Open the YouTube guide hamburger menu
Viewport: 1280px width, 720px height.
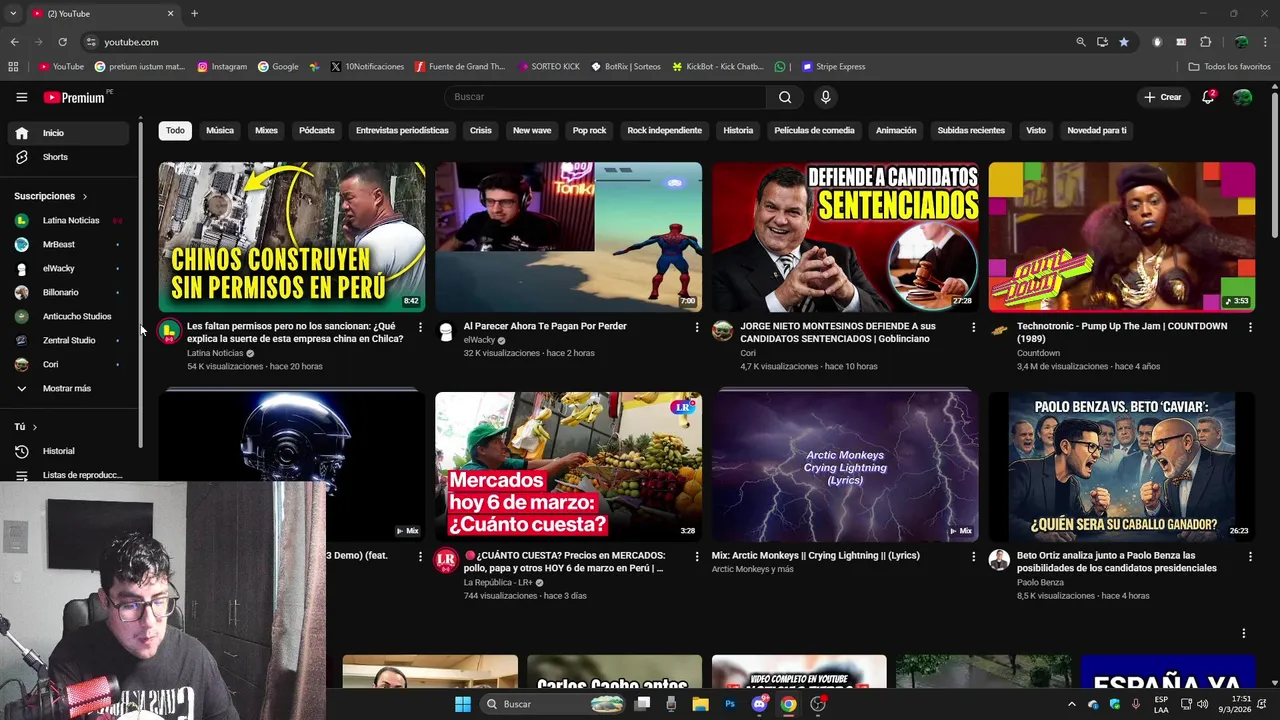click(x=21, y=97)
